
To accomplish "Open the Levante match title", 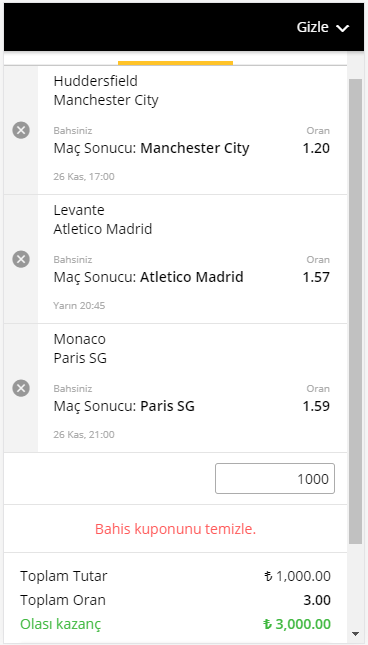I will [x=79, y=210].
